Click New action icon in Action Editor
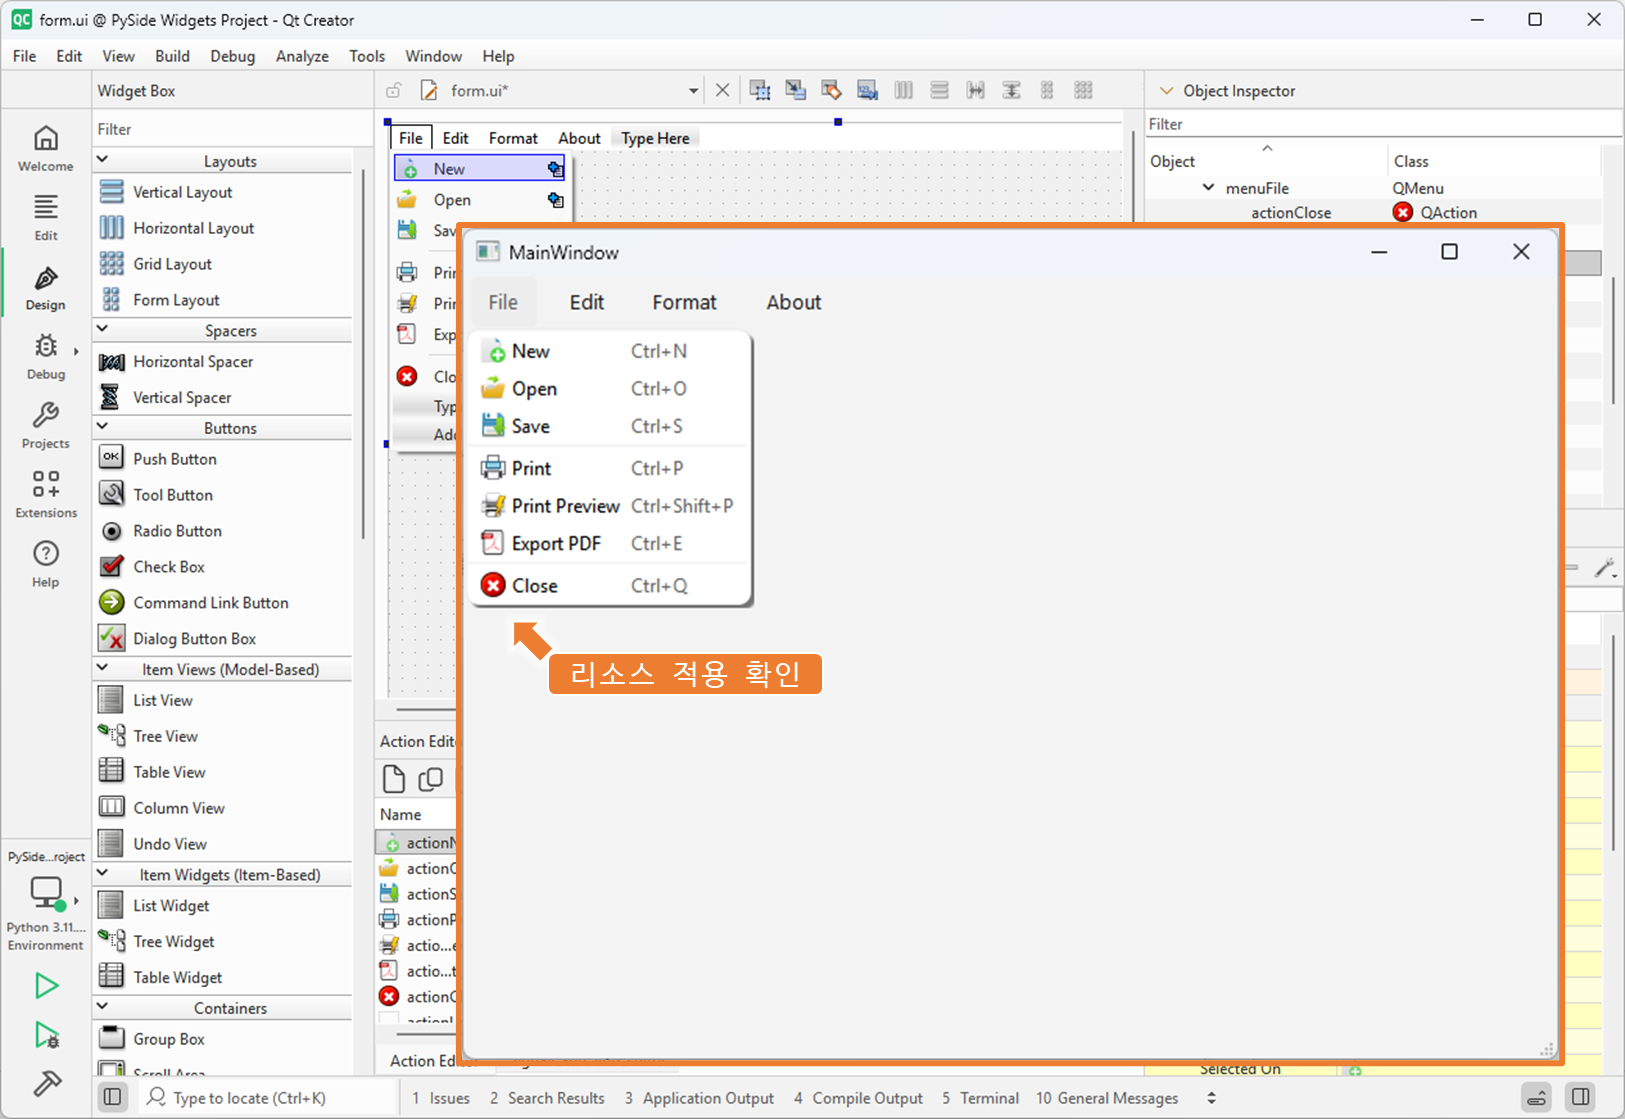Image resolution: width=1625 pixels, height=1119 pixels. [x=394, y=778]
